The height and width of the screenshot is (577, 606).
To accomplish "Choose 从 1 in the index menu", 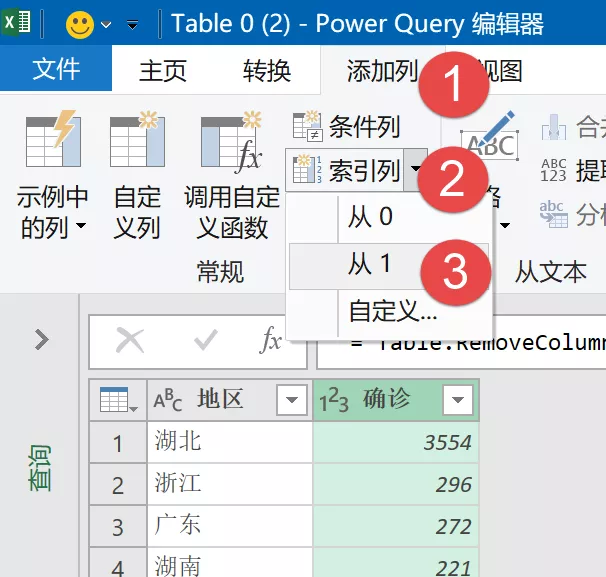I will [x=388, y=265].
